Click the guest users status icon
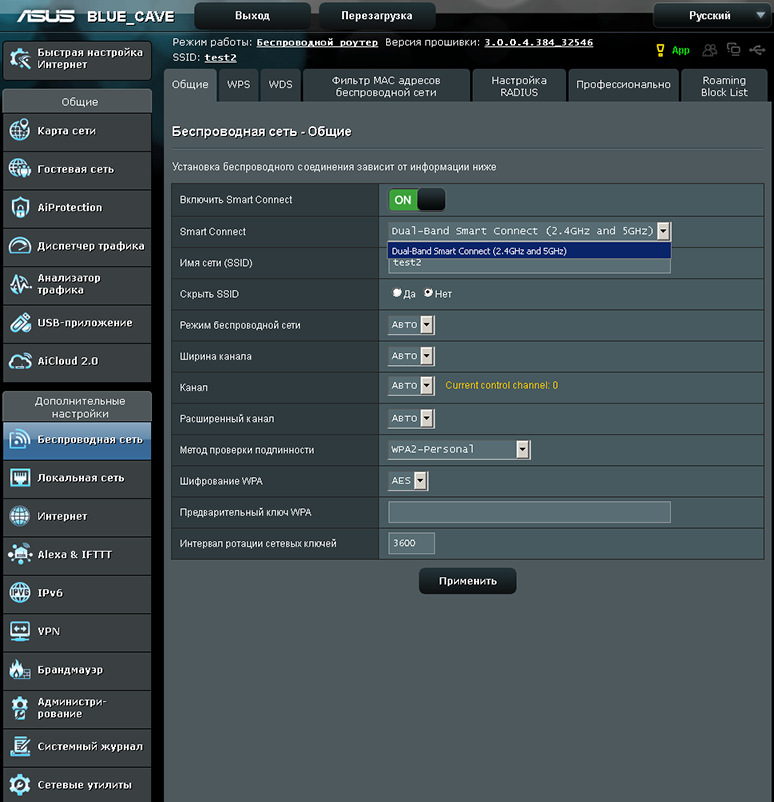774x802 pixels. click(x=710, y=50)
